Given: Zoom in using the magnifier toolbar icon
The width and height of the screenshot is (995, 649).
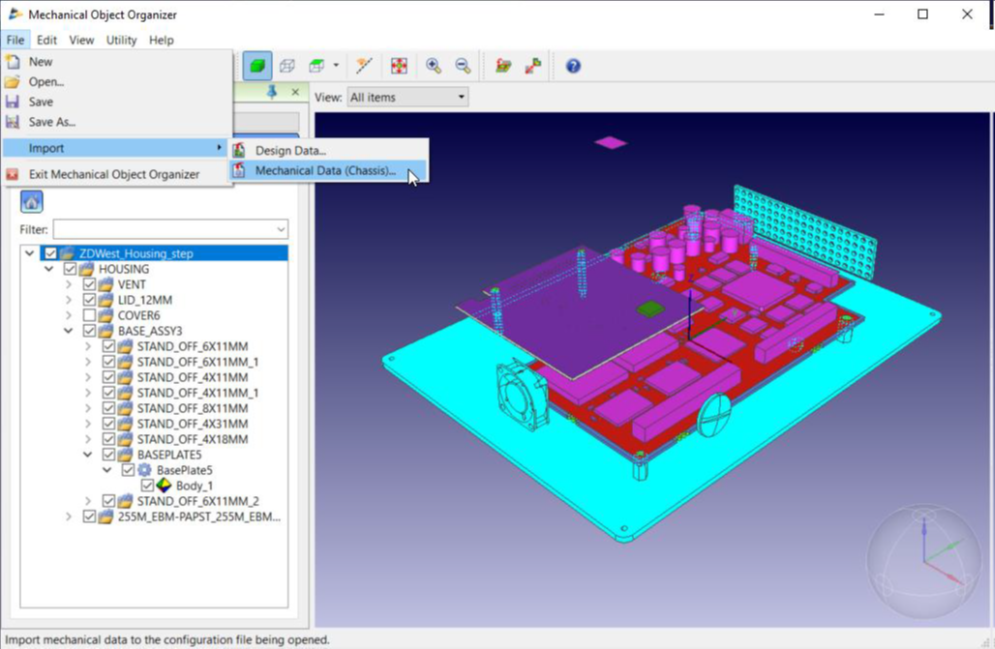Looking at the screenshot, I should 433,65.
